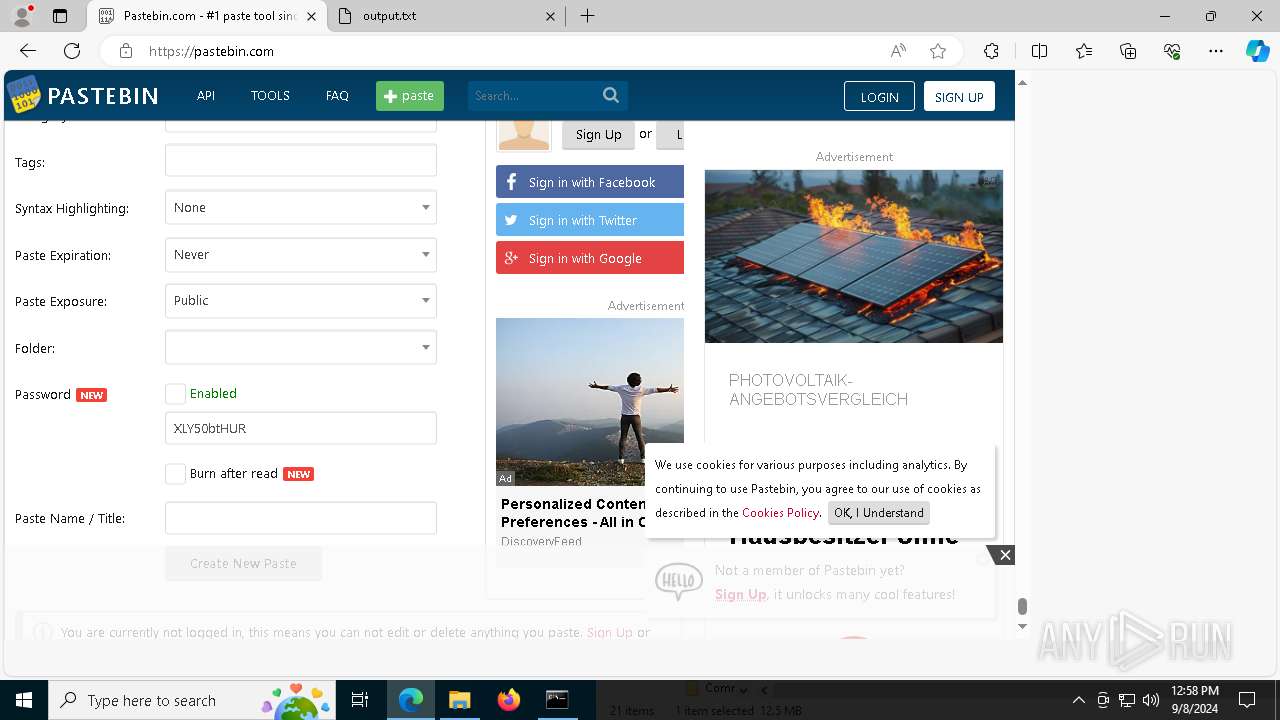
Task: Open volume control tray icon
Action: coord(1151,700)
